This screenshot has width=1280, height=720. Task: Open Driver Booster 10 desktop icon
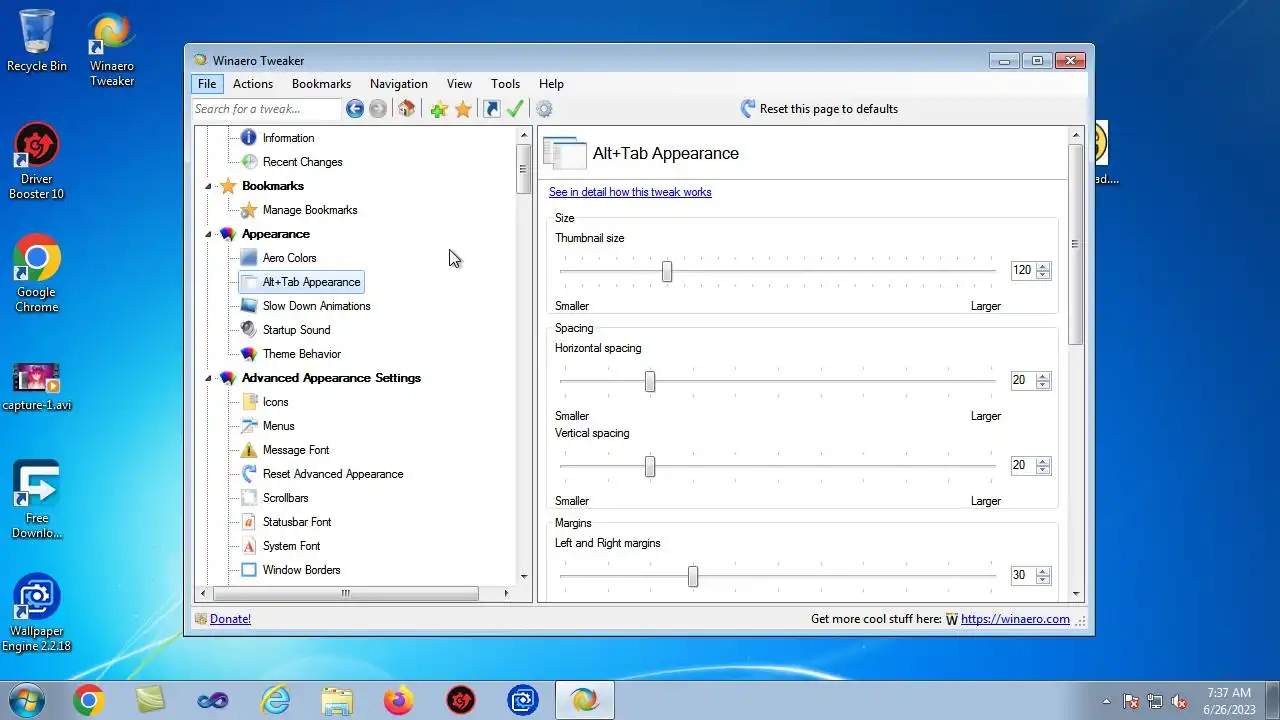[x=37, y=162]
